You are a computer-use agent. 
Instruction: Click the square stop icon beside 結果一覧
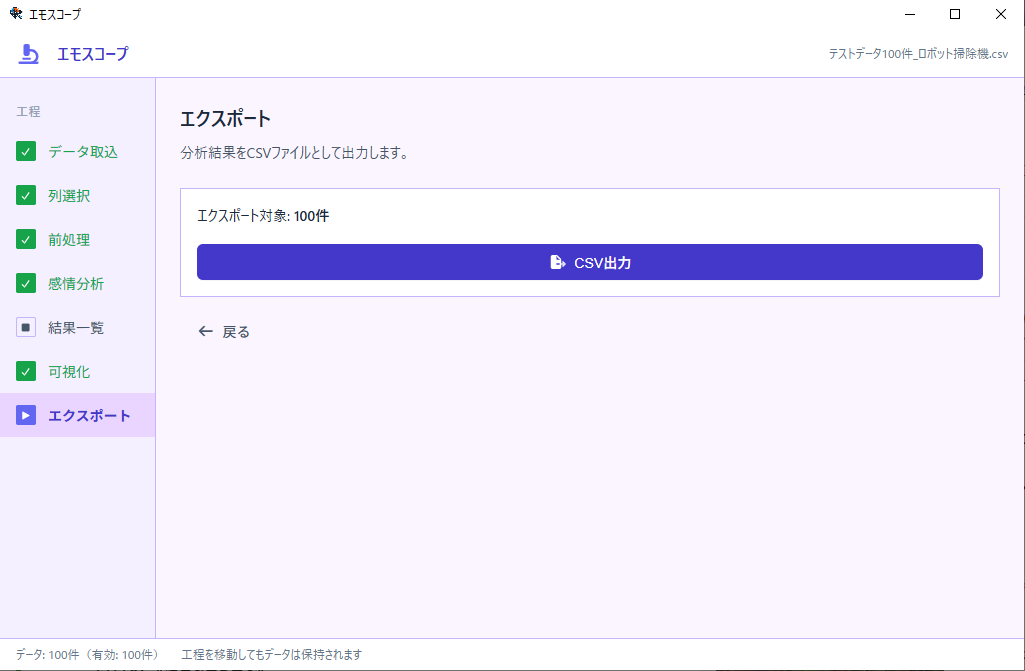(x=25, y=327)
